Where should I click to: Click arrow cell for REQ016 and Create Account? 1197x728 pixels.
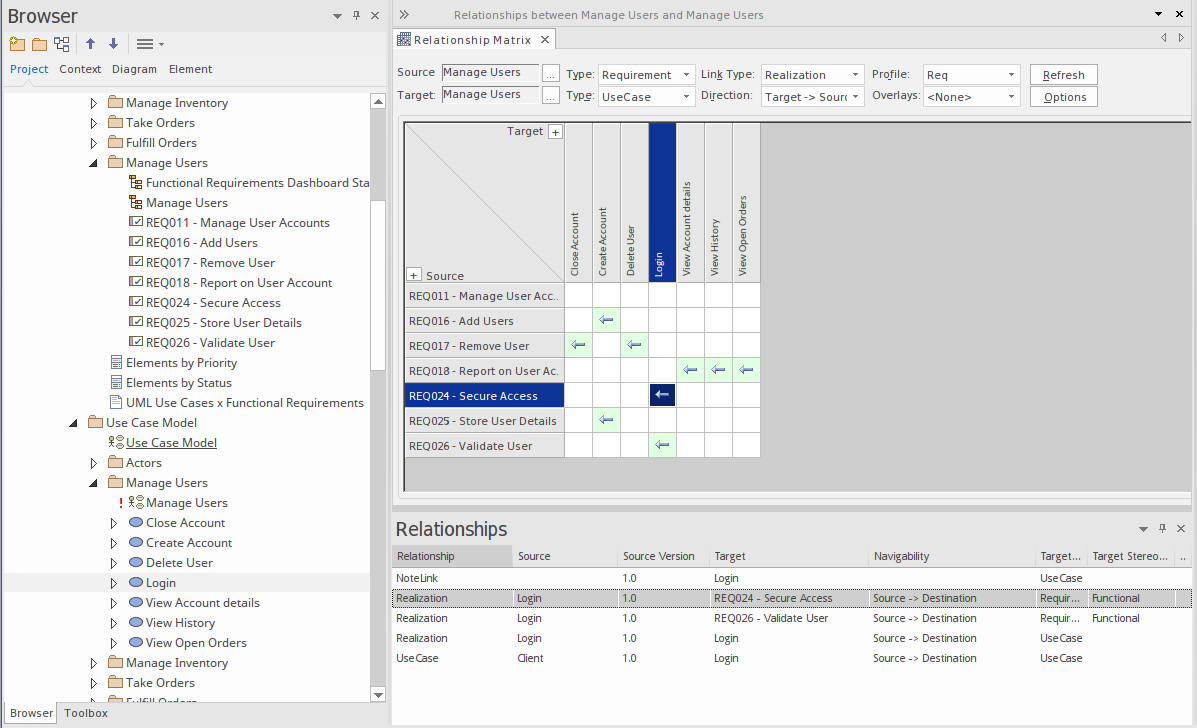pos(606,320)
